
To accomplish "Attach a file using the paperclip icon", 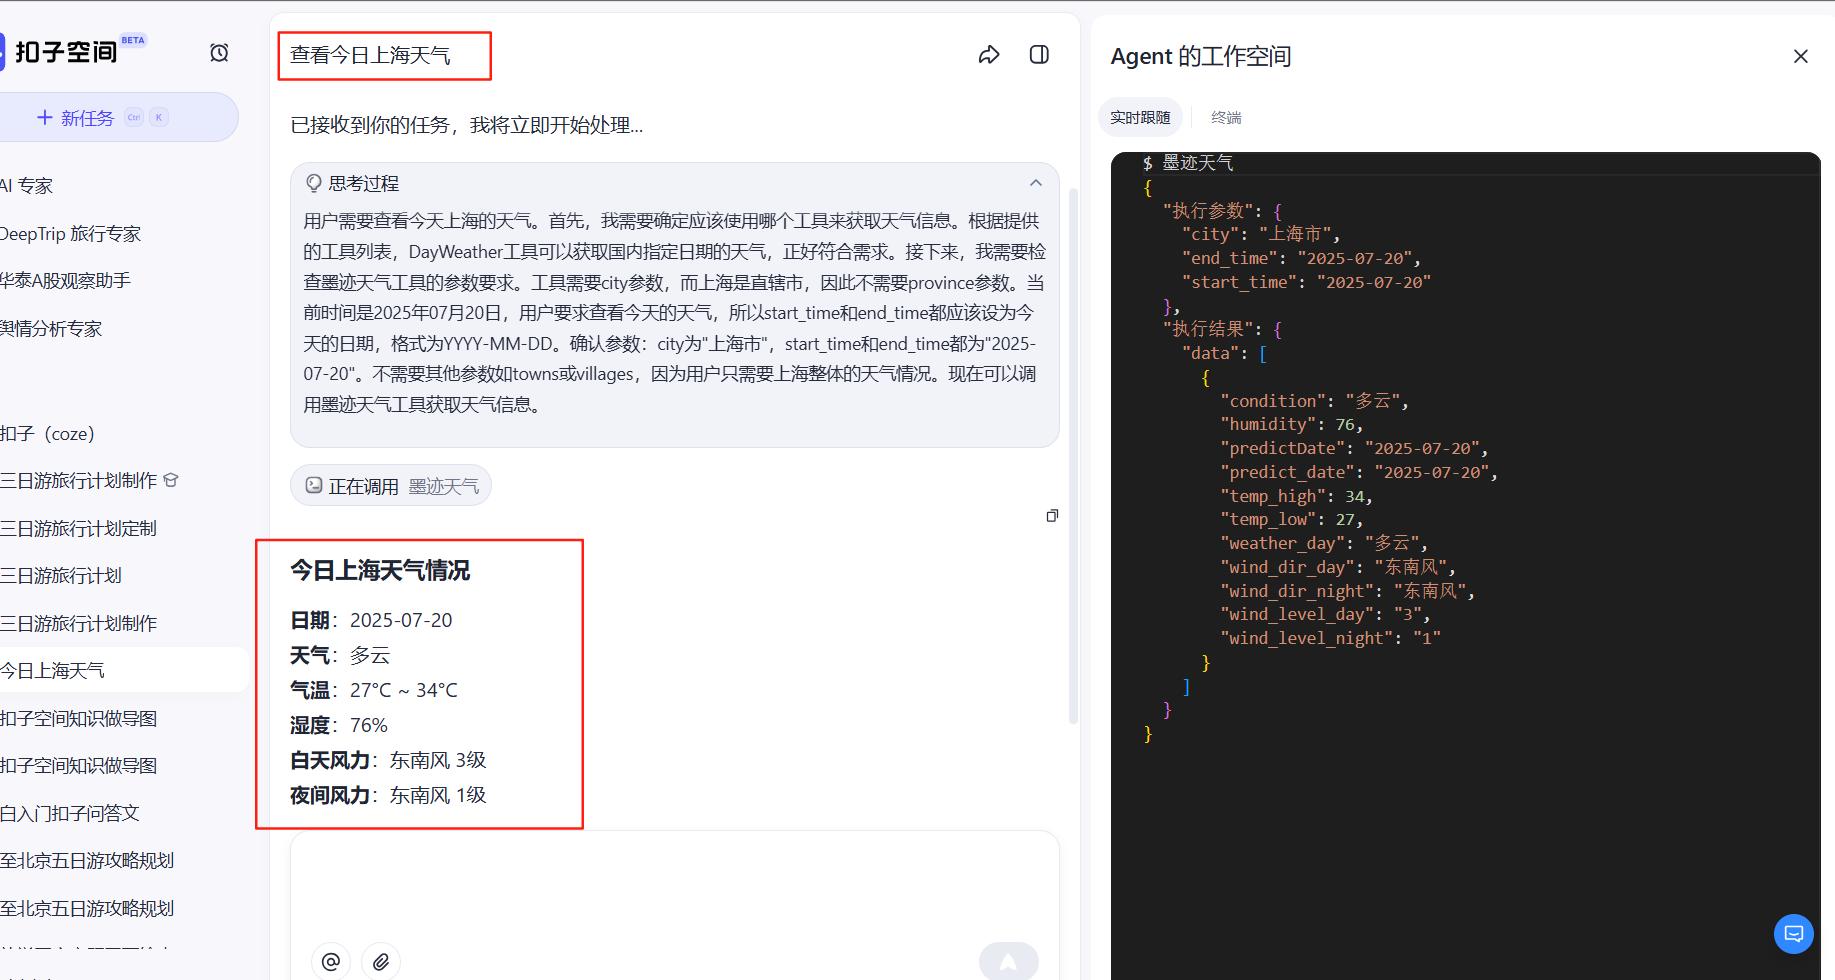I will click(x=380, y=961).
